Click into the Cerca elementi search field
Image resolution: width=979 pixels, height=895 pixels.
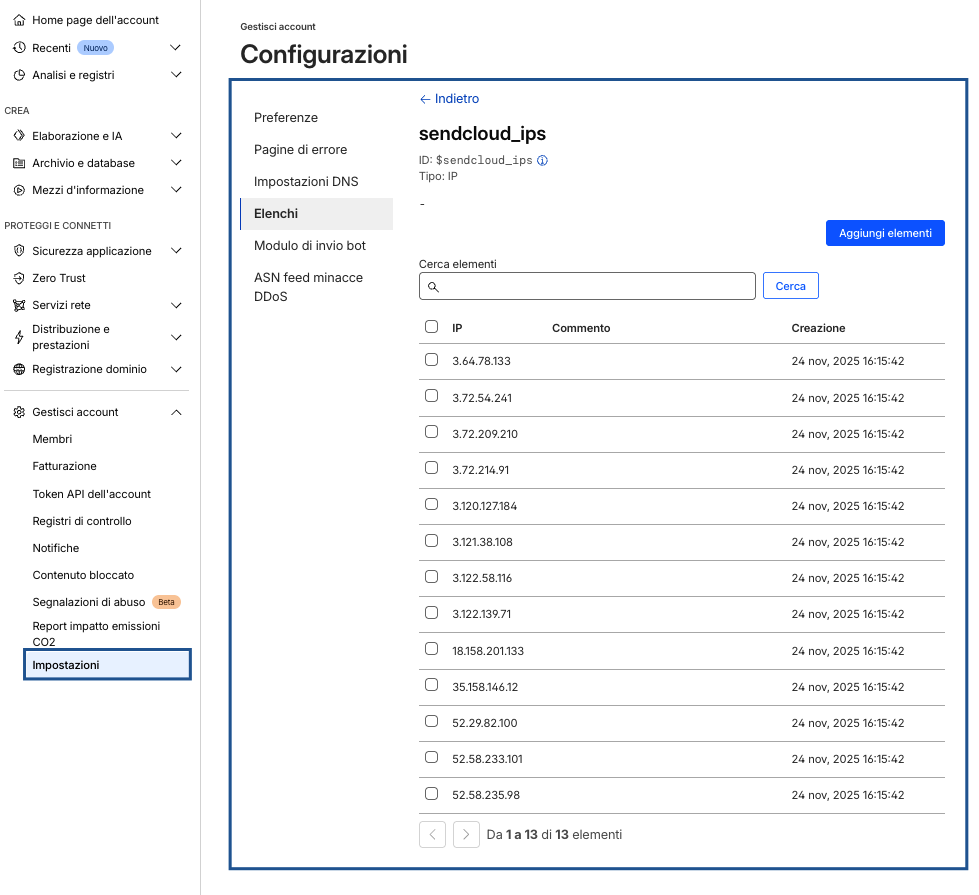click(587, 286)
